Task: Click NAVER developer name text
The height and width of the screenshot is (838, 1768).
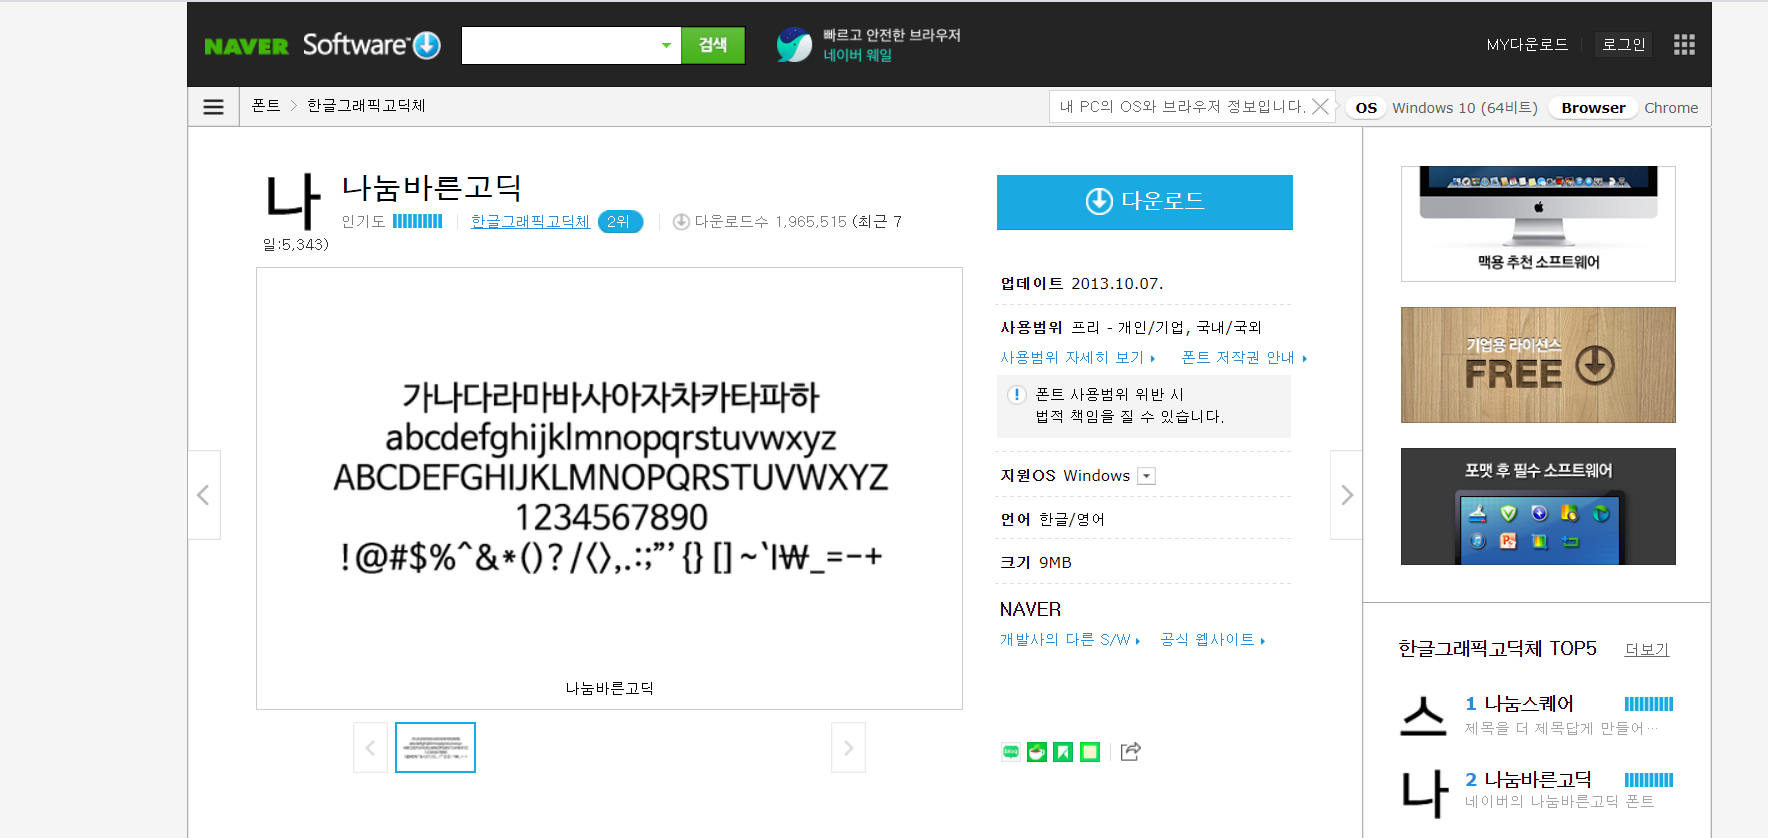Action: coord(1030,609)
